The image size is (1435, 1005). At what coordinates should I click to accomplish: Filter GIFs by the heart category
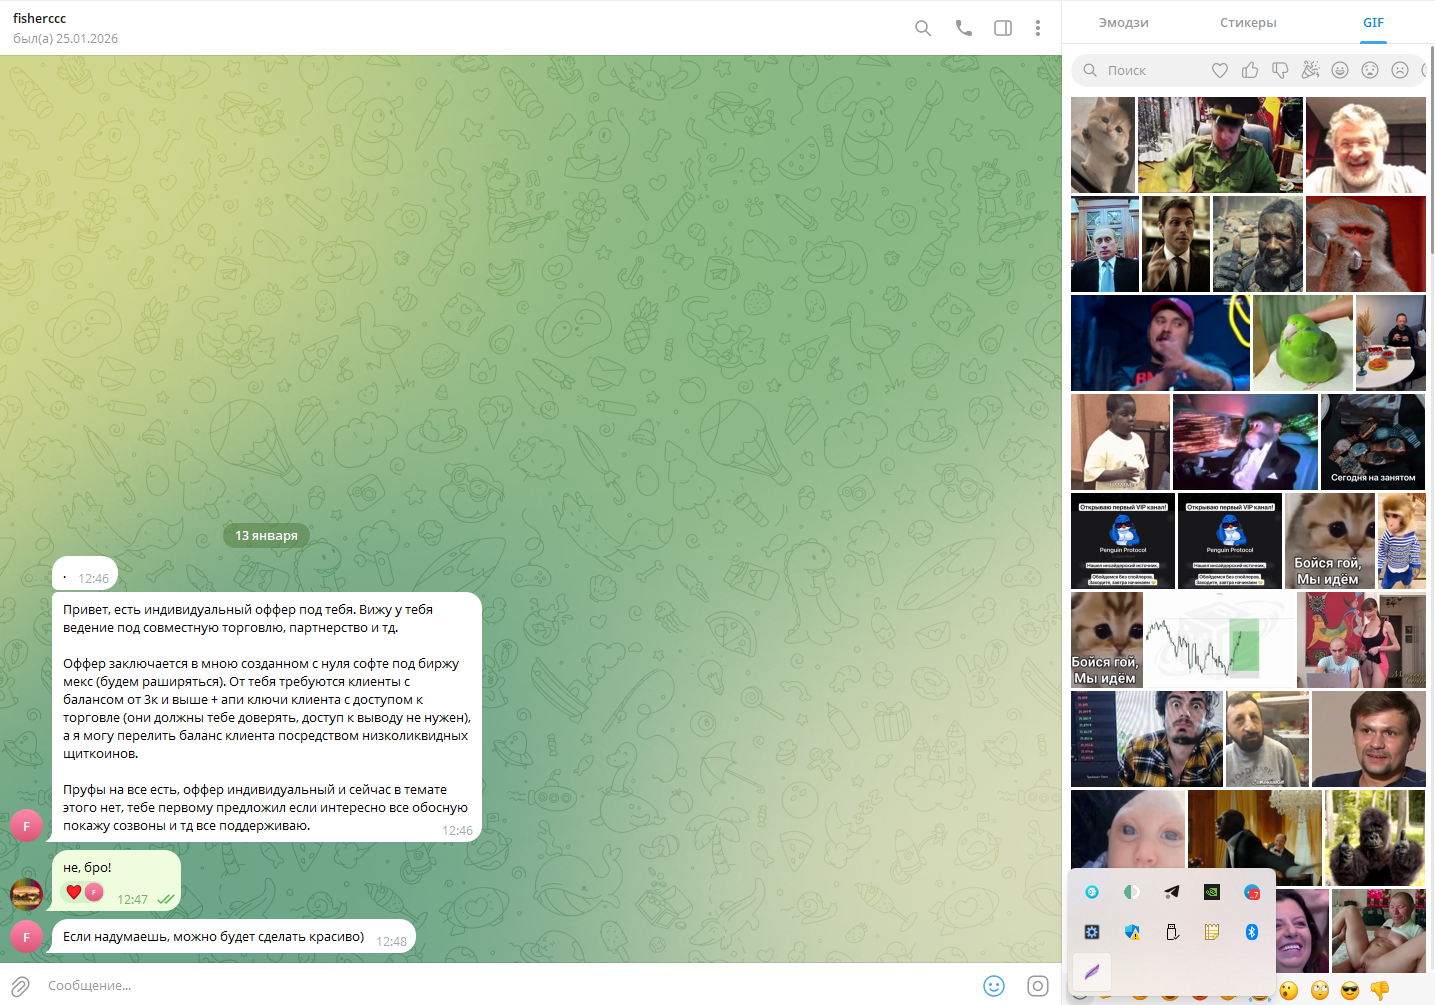1219,70
